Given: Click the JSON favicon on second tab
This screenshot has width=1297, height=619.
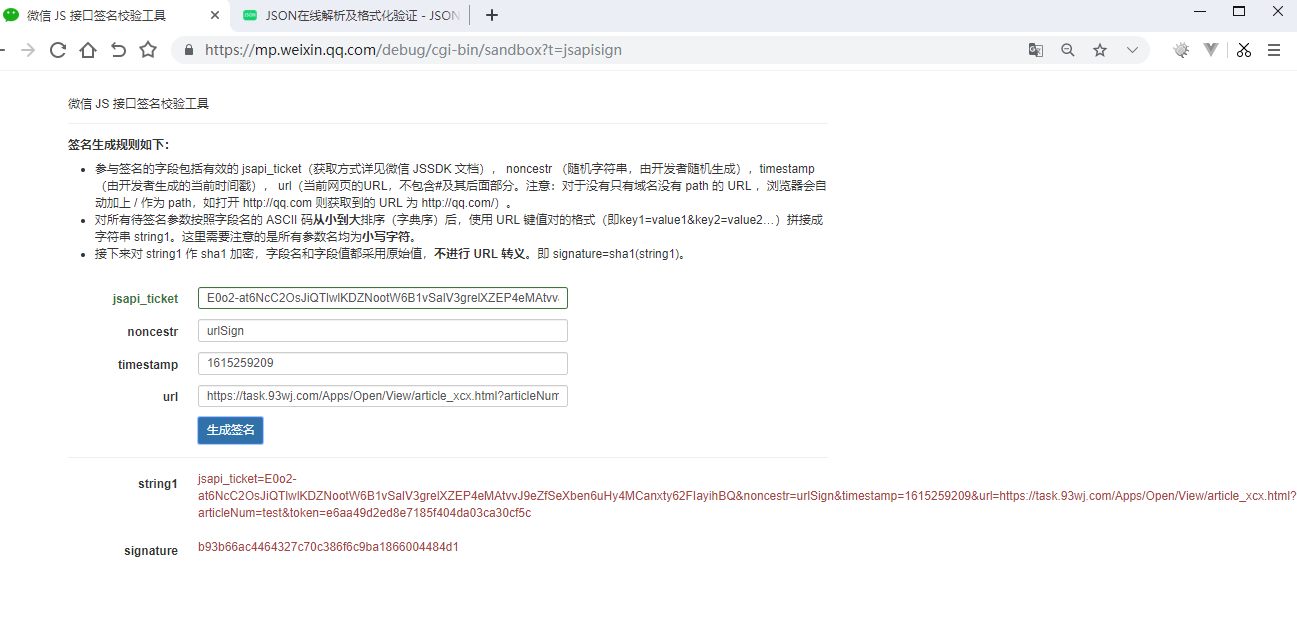Looking at the screenshot, I should [250, 15].
